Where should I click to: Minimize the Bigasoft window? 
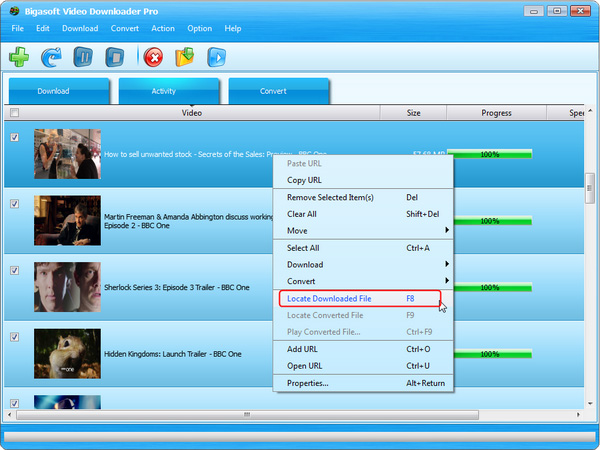[534, 11]
